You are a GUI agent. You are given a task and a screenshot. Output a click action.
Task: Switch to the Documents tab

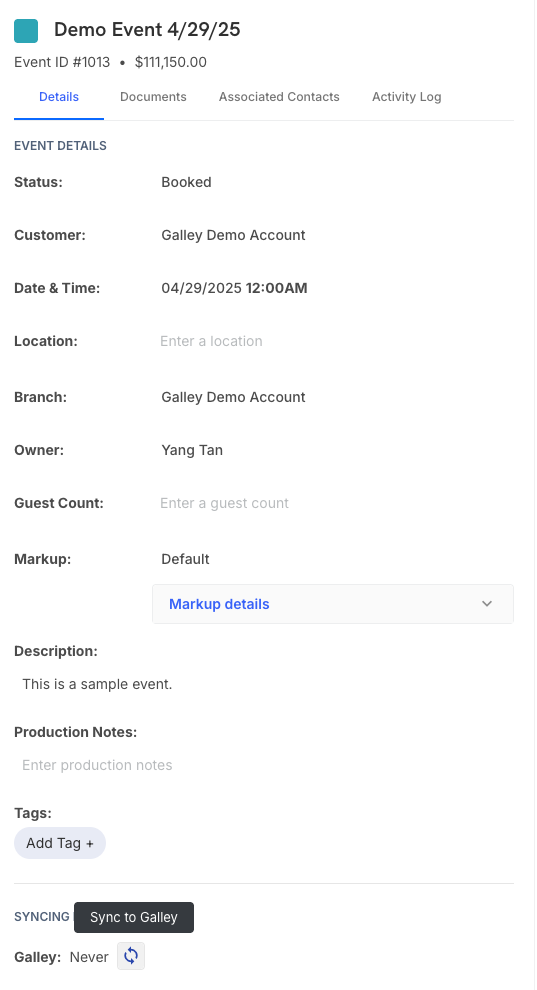pos(153,97)
